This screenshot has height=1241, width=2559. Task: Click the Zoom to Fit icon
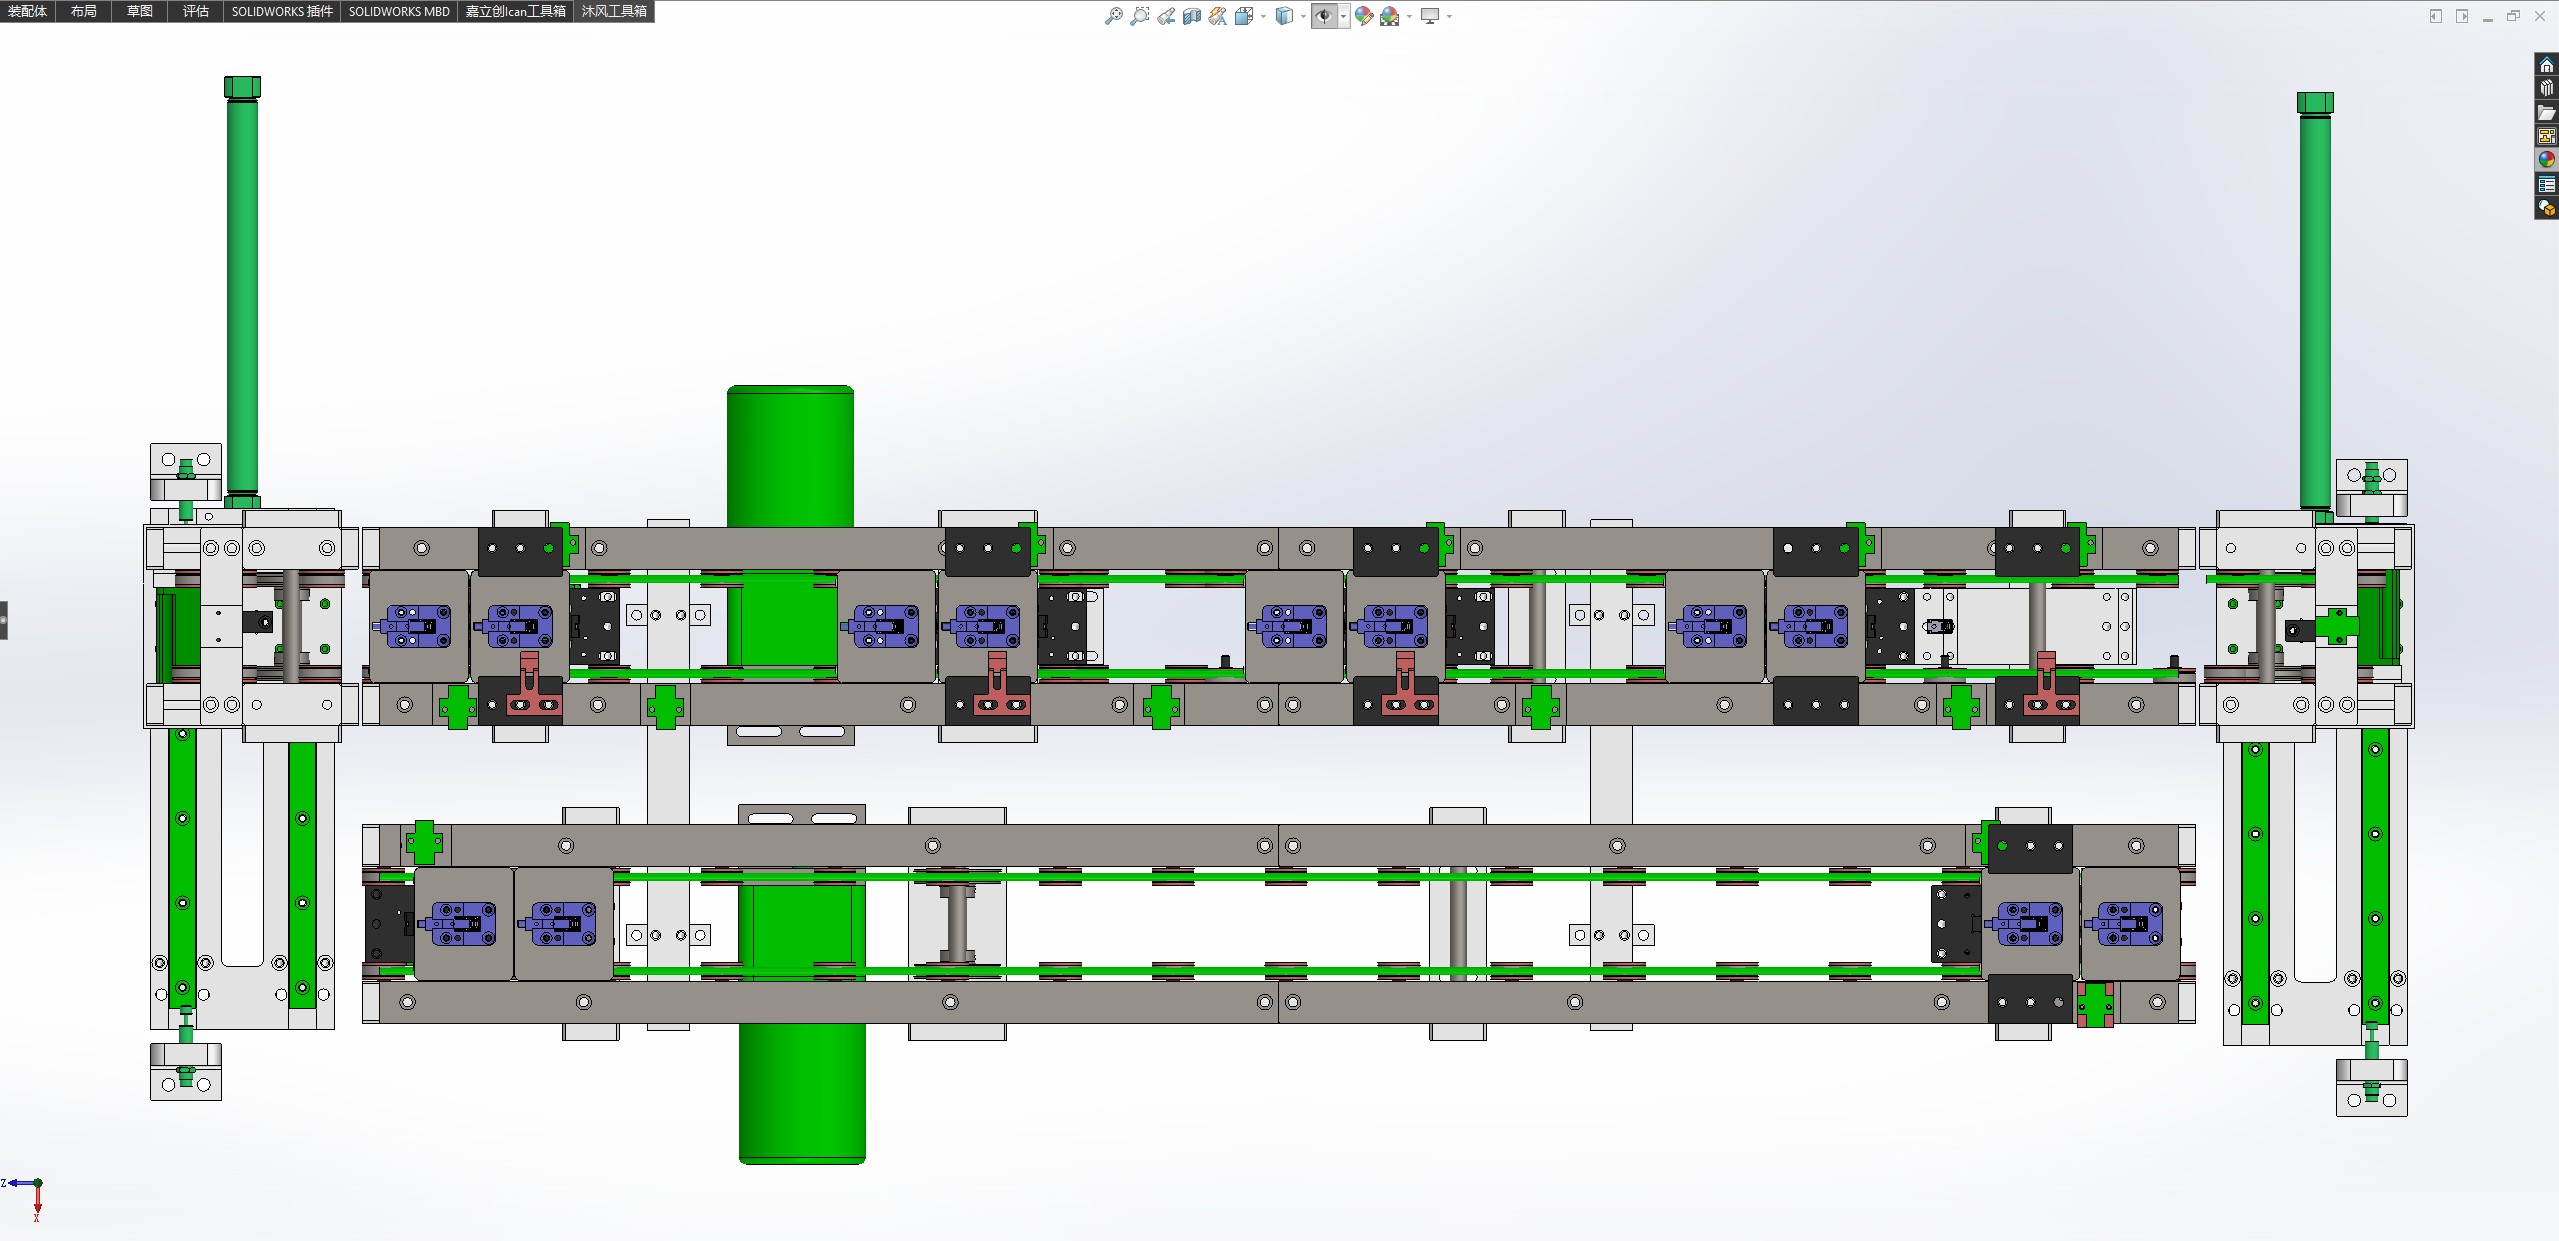click(x=1113, y=16)
